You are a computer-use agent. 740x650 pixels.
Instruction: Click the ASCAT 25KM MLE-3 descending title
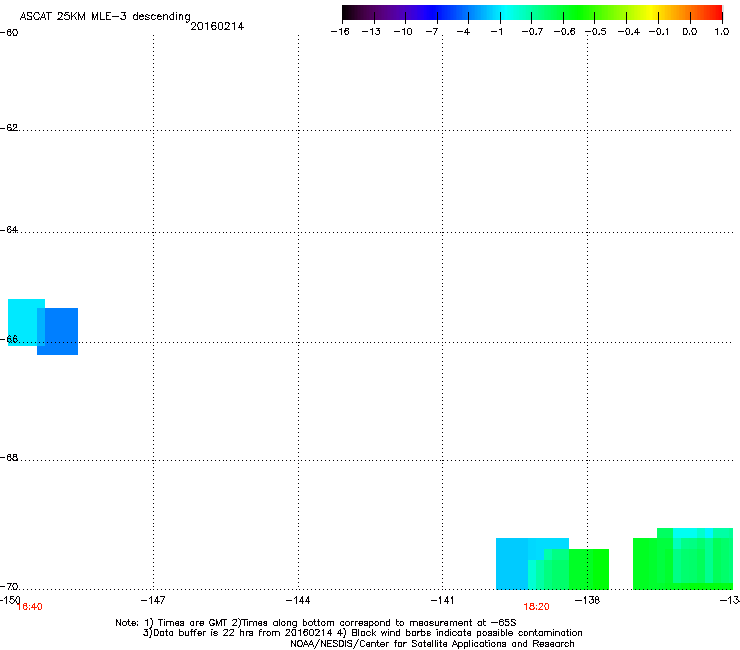click(105, 17)
